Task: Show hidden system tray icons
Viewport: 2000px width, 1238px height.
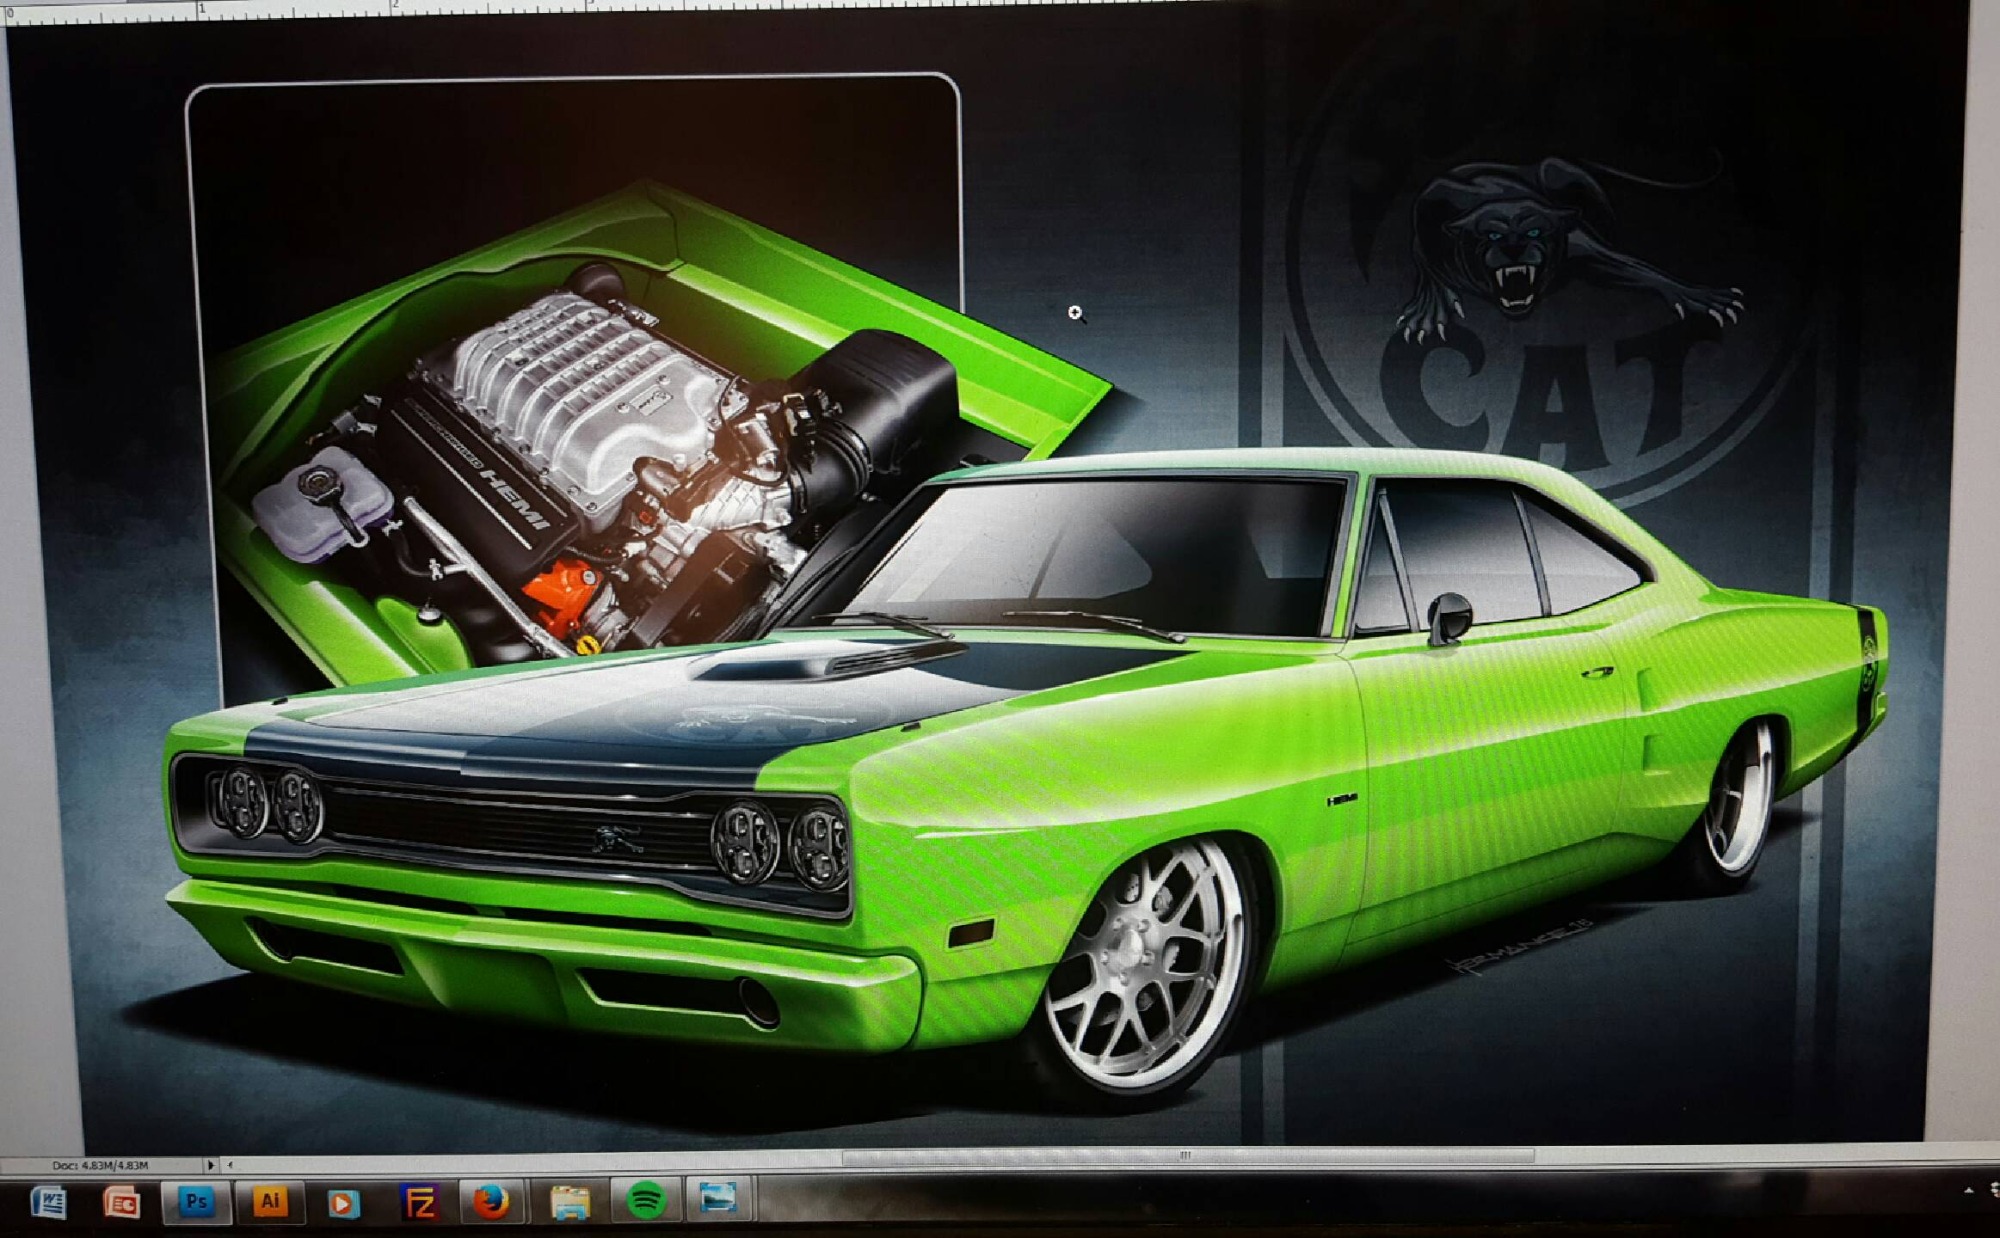Action: [x=1969, y=1190]
